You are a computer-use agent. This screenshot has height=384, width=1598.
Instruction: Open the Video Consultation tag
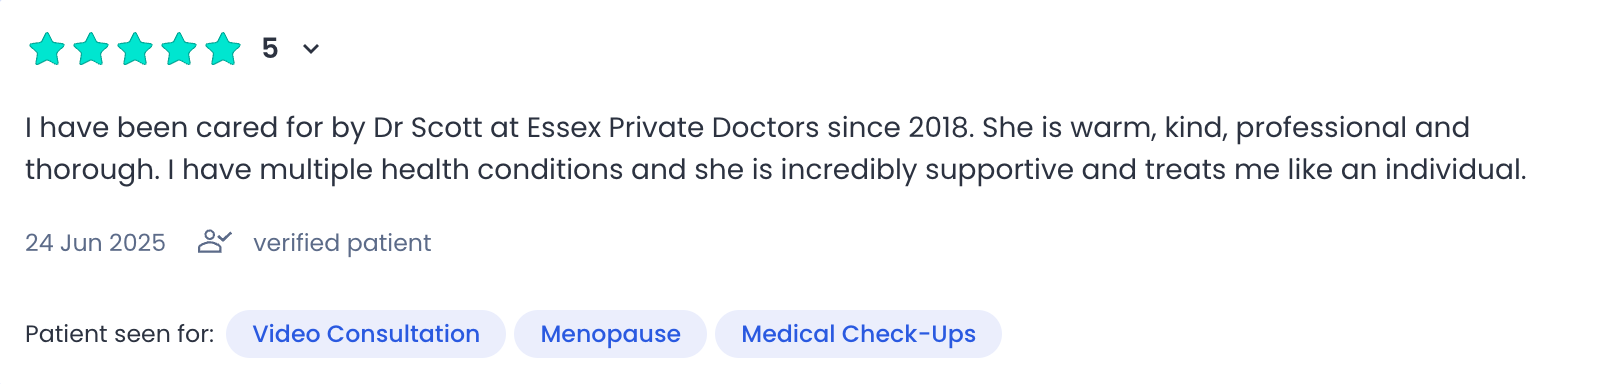click(366, 334)
